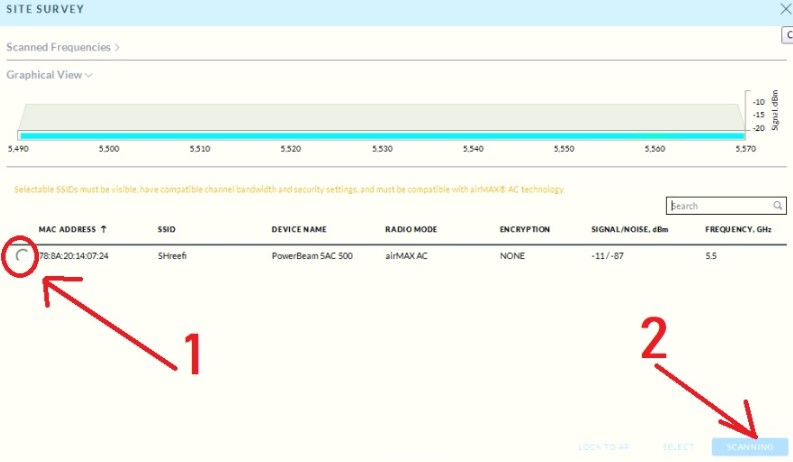Screen dimensions: 793x462
Task: Select the radio button for SHreefi
Action: 22,256
